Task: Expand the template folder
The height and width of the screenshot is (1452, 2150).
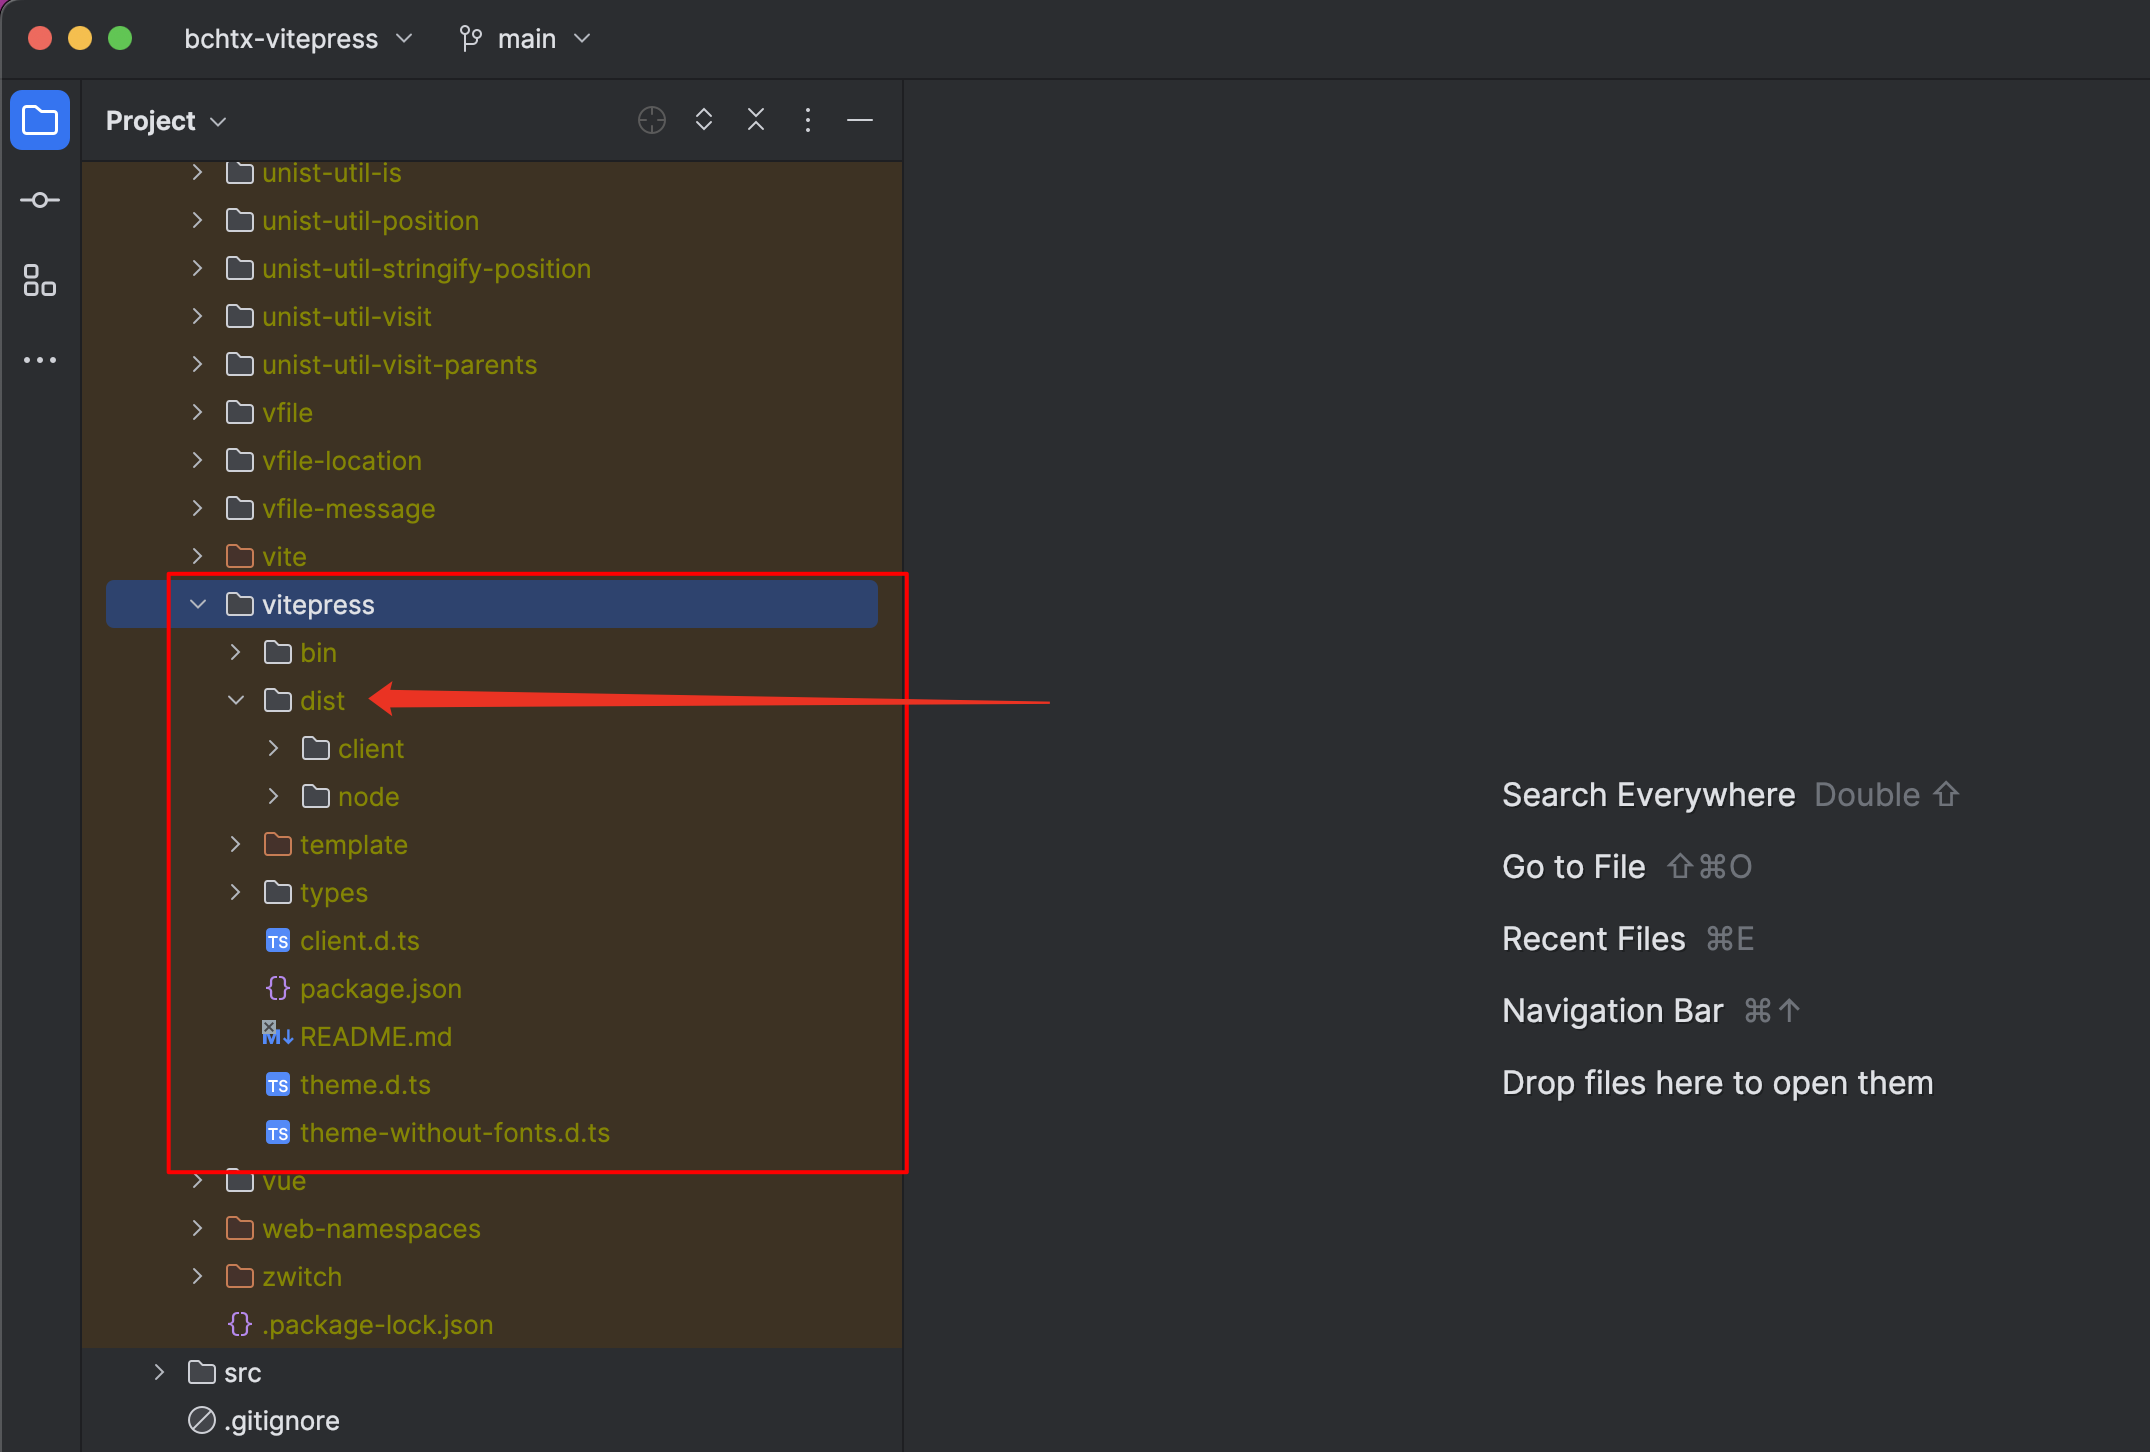Action: tap(236, 845)
